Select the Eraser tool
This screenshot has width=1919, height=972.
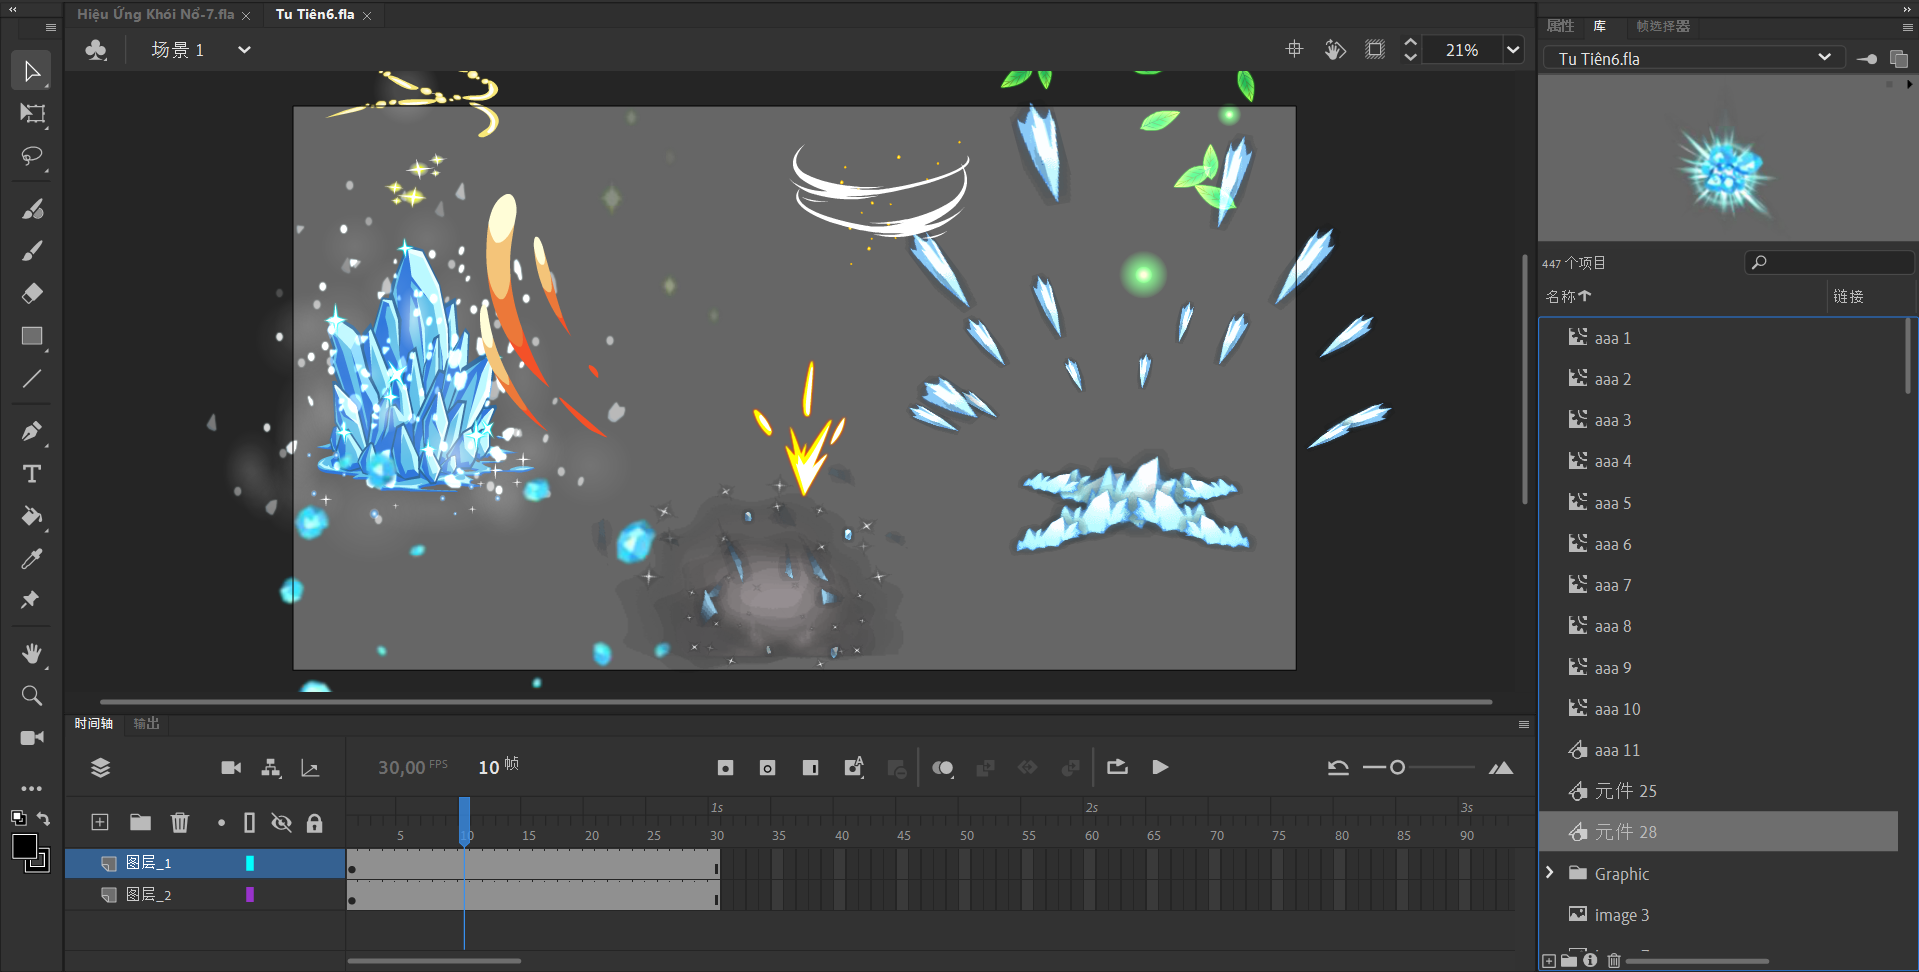[x=32, y=293]
